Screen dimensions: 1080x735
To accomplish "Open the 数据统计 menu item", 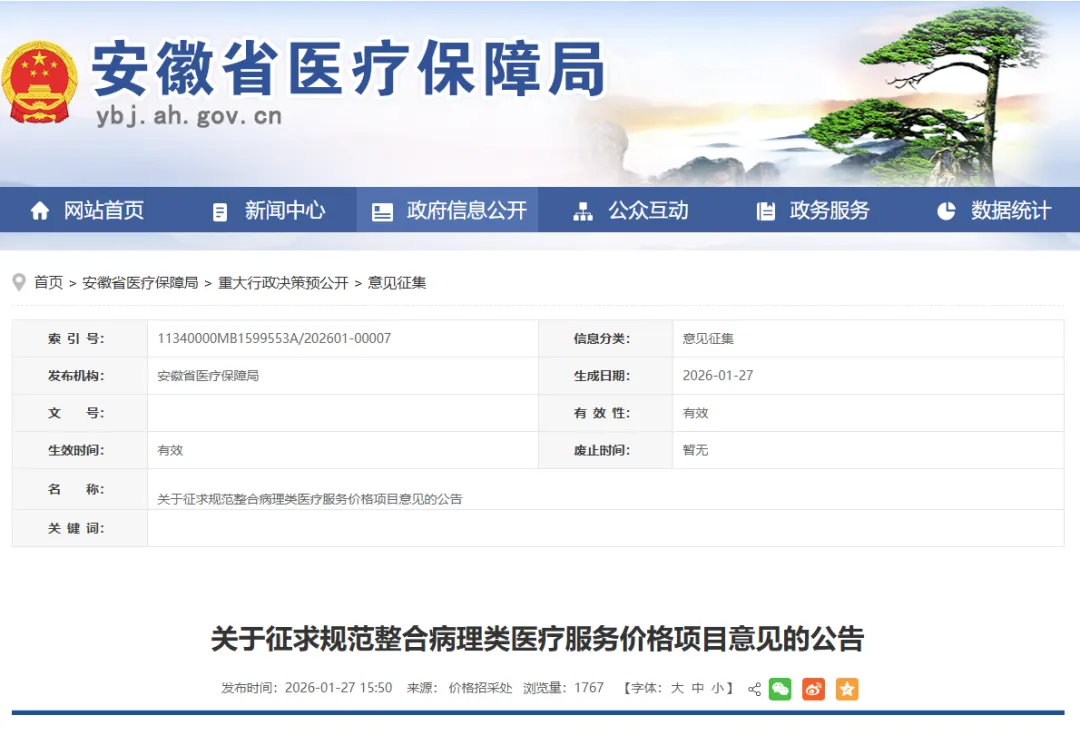I will point(1011,210).
